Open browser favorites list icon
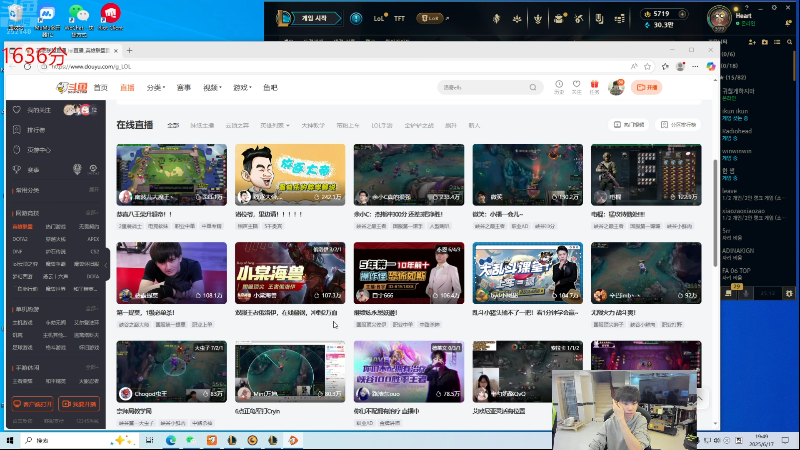 click(665, 66)
